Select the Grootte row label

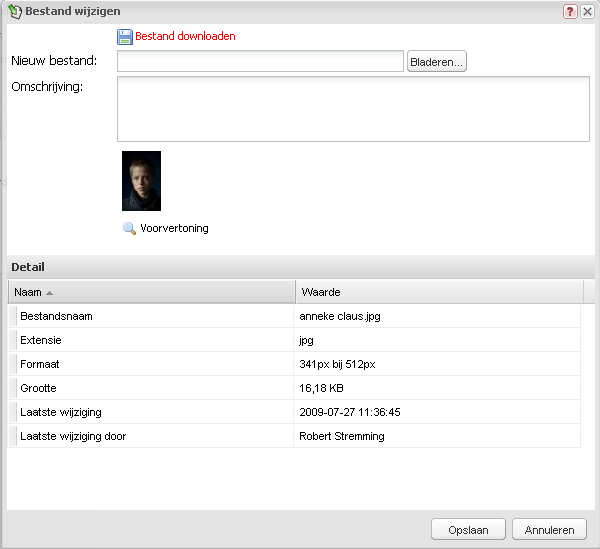[38, 388]
